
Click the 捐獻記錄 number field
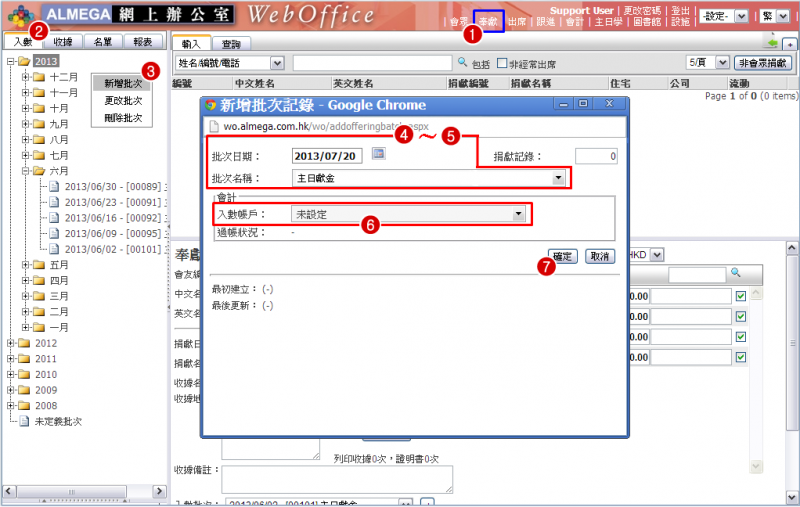[596, 156]
